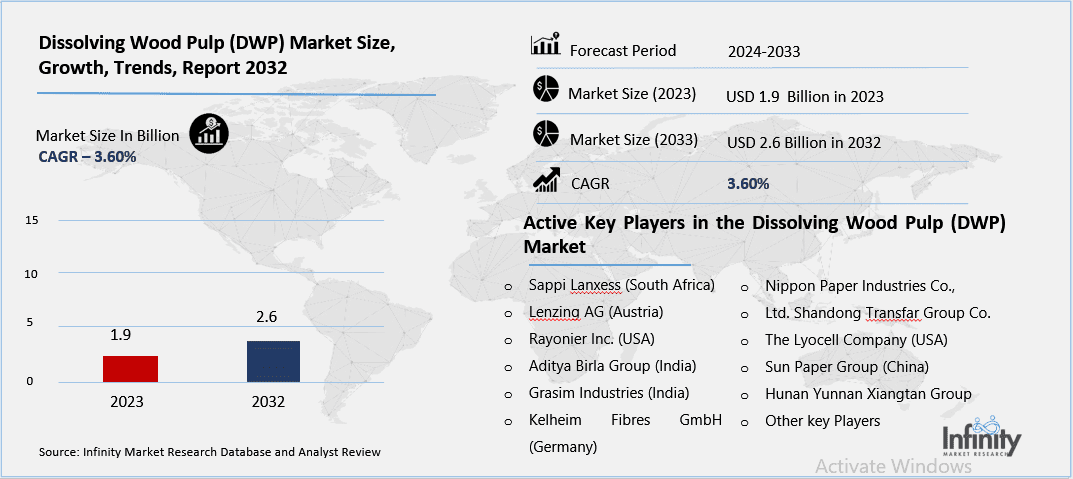Click the '2023' axis label under the chart

pos(127,402)
